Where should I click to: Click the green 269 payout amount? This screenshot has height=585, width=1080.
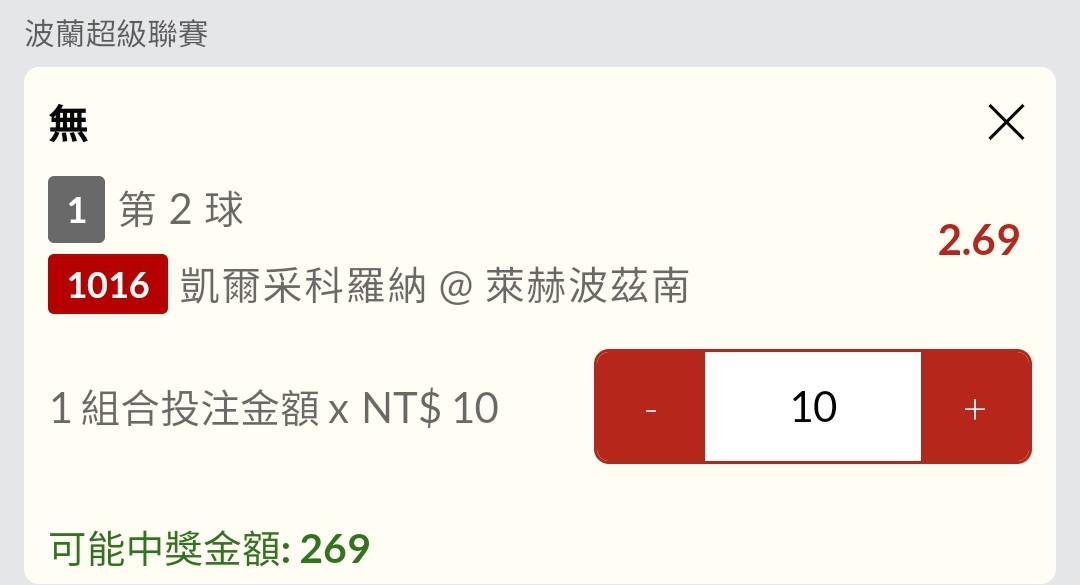[335, 549]
